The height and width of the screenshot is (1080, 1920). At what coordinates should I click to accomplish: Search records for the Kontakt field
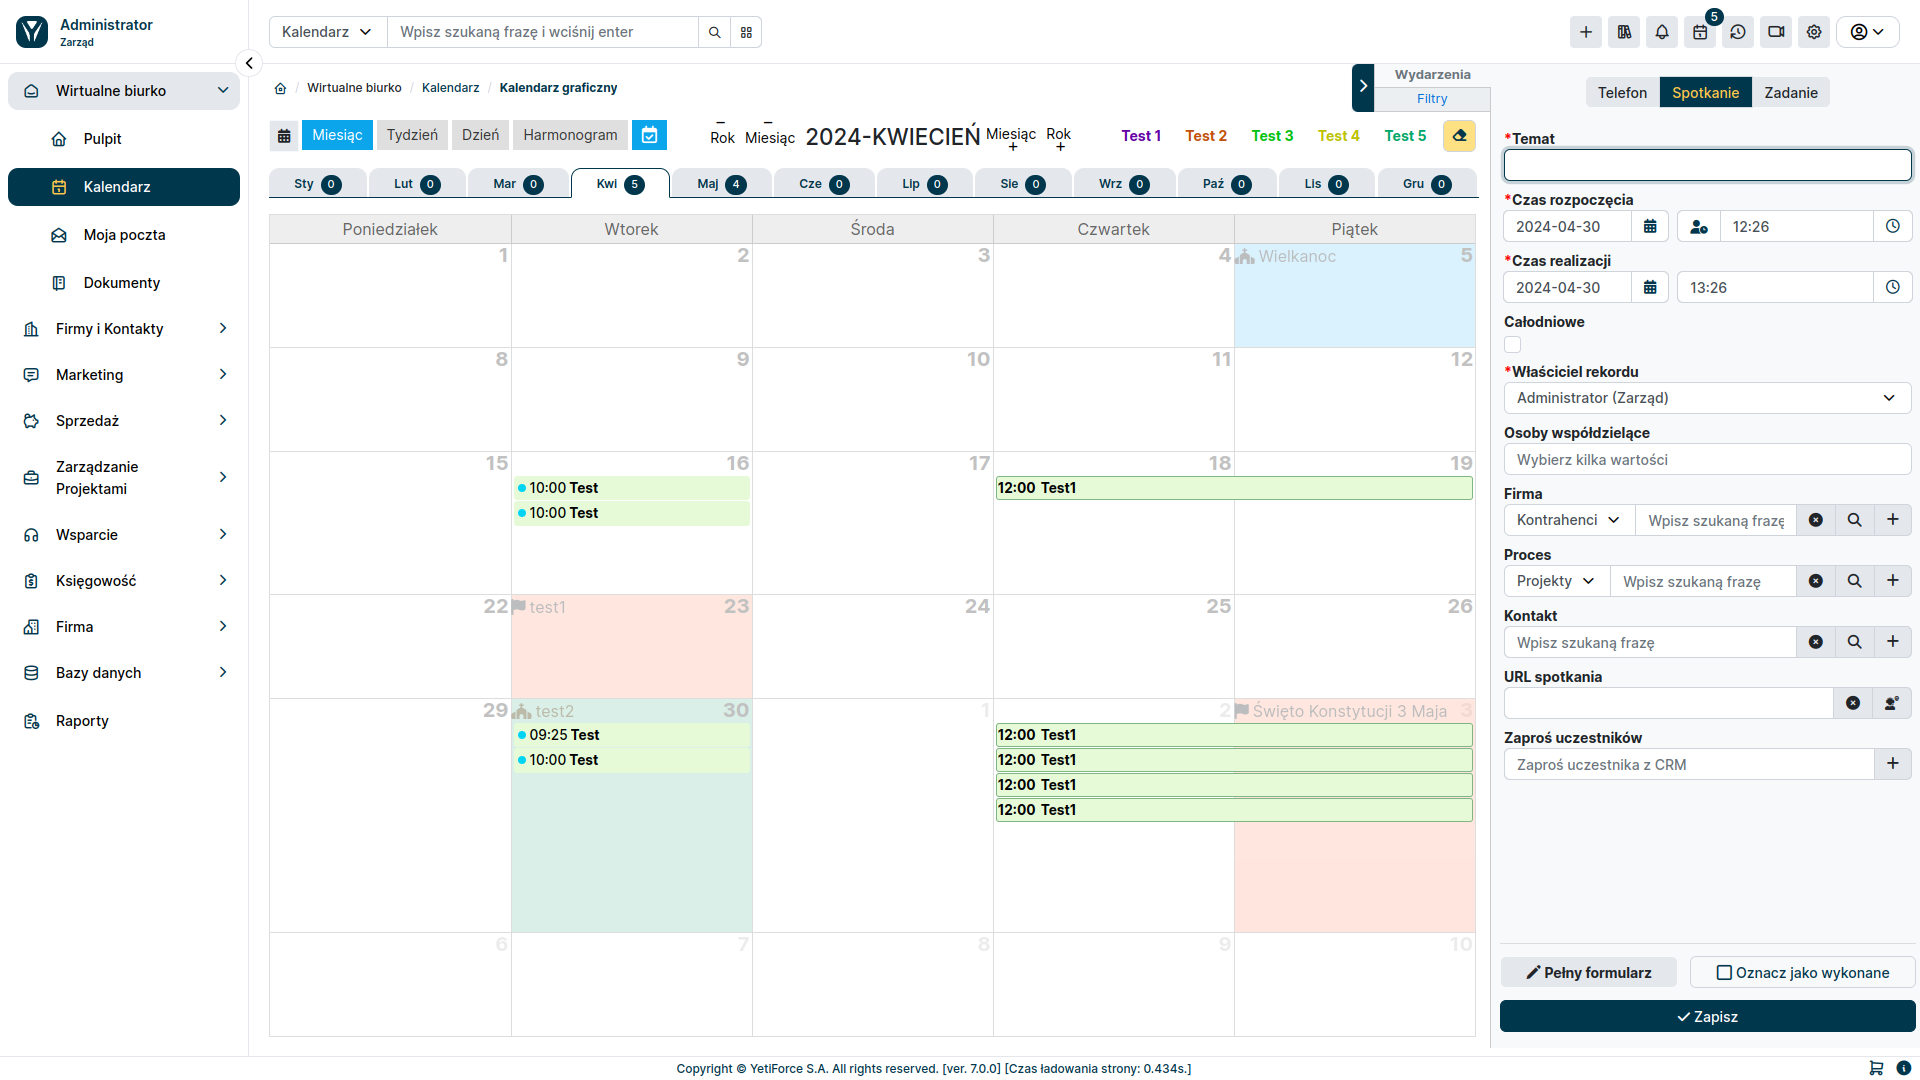1854,642
